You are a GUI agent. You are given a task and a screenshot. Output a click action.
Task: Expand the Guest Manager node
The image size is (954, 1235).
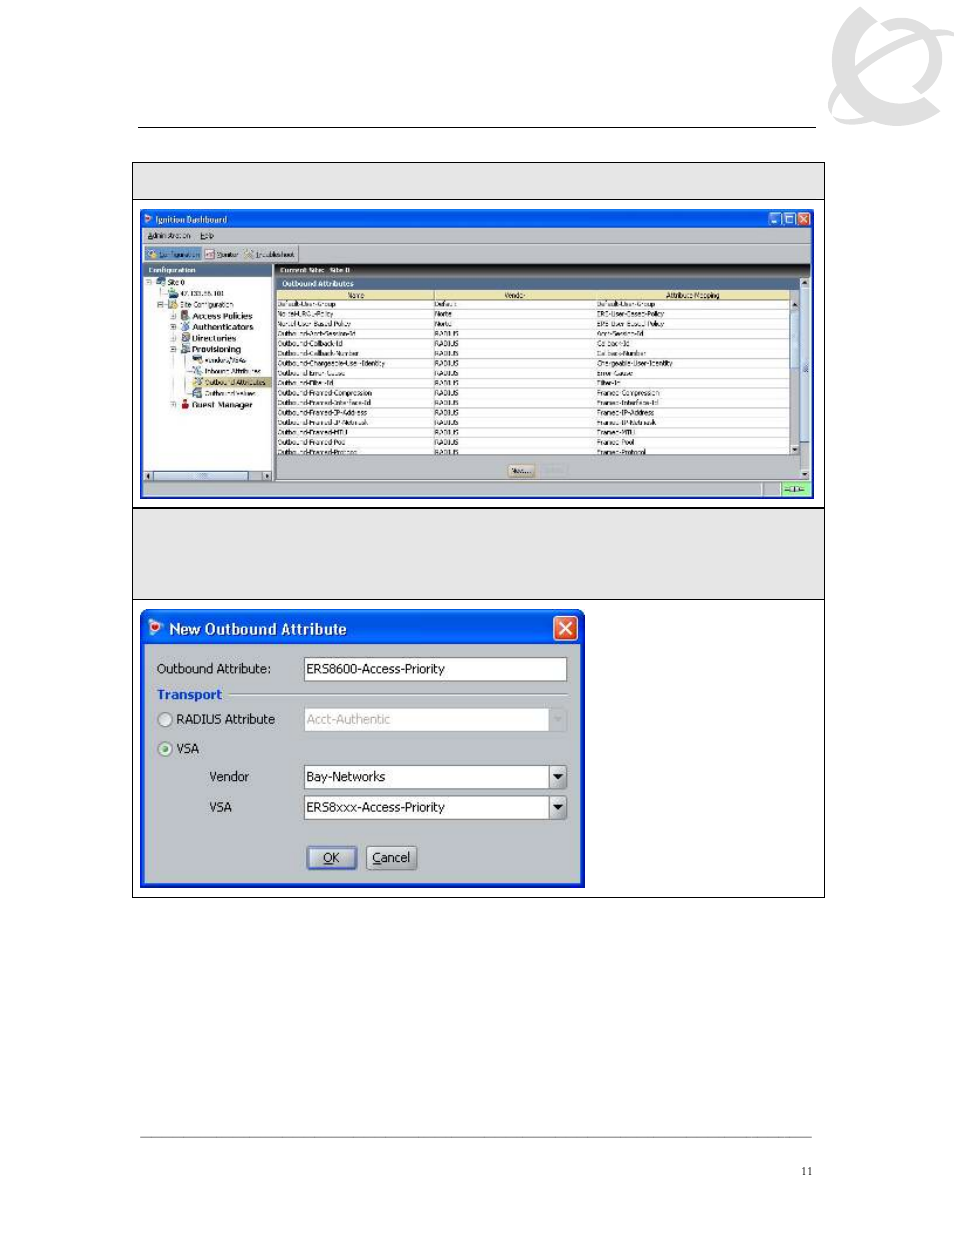click(x=173, y=404)
